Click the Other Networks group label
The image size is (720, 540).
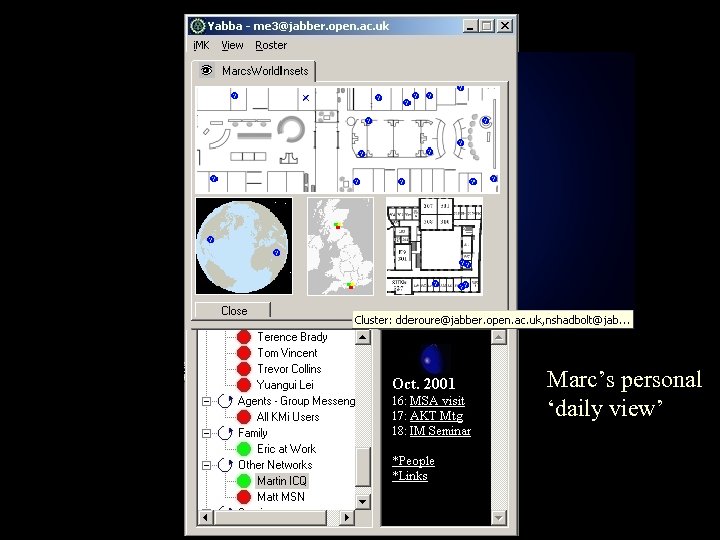tap(275, 465)
